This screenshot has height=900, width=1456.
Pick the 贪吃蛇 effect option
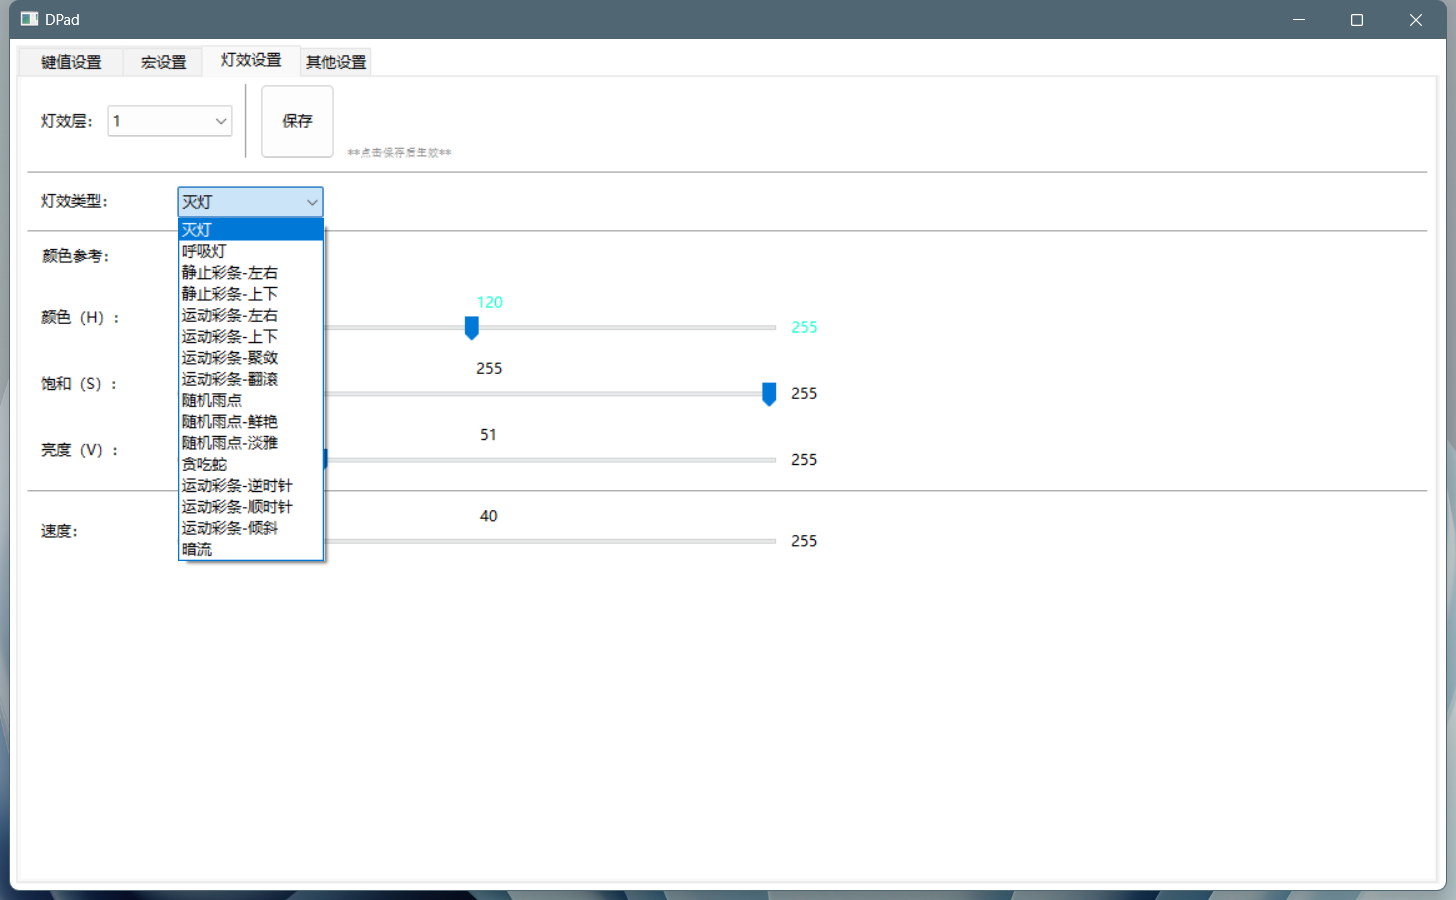205,464
